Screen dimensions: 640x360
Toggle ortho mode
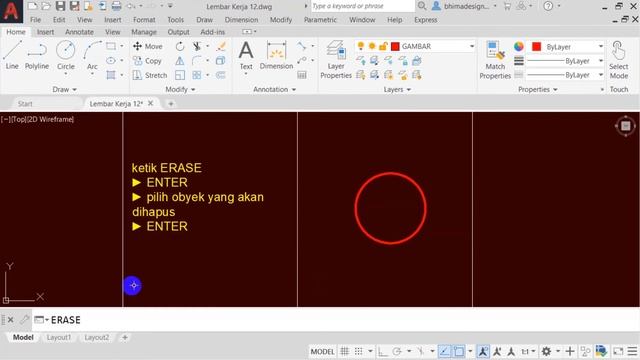pos(382,351)
